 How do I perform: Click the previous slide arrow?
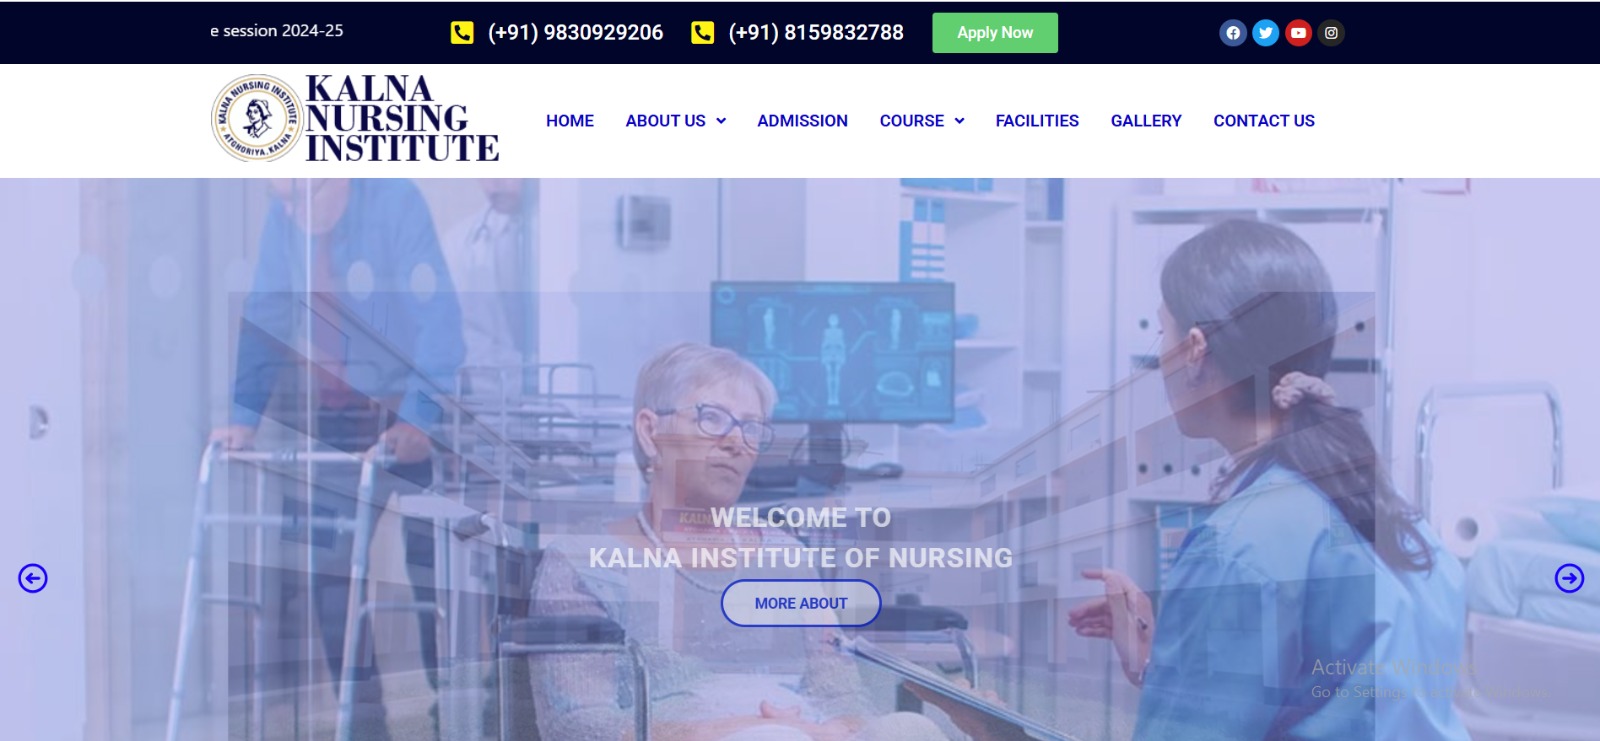tap(33, 578)
